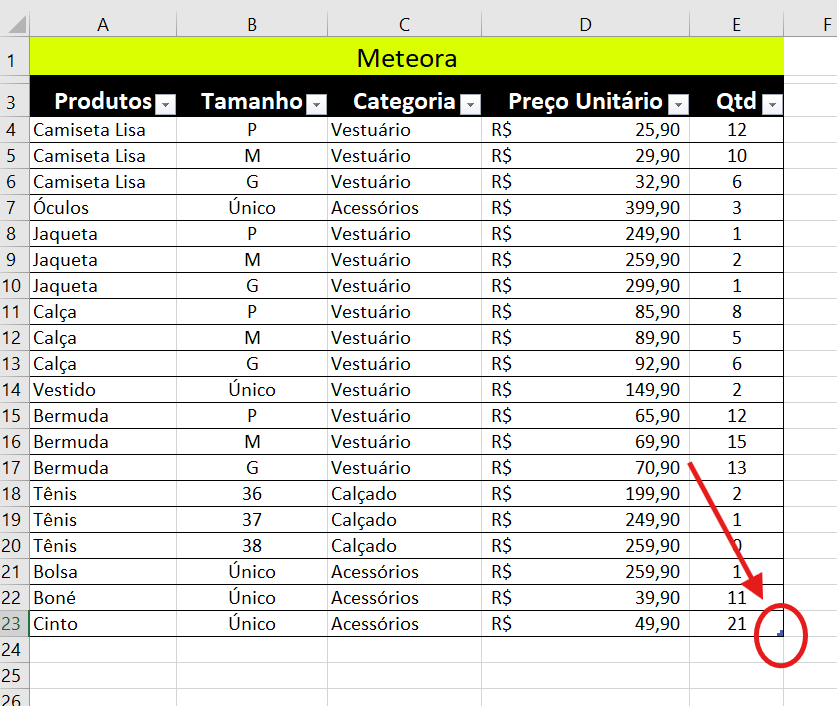
Task: Select the quantity 13 cell for Bermuda G
Action: 737,467
